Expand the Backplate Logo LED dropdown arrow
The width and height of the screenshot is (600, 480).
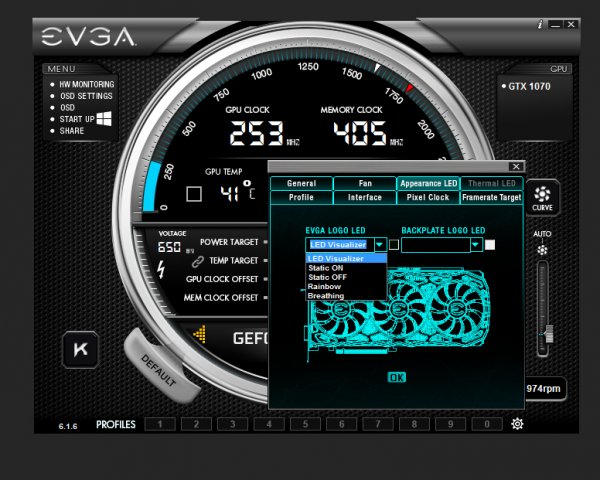pos(476,245)
